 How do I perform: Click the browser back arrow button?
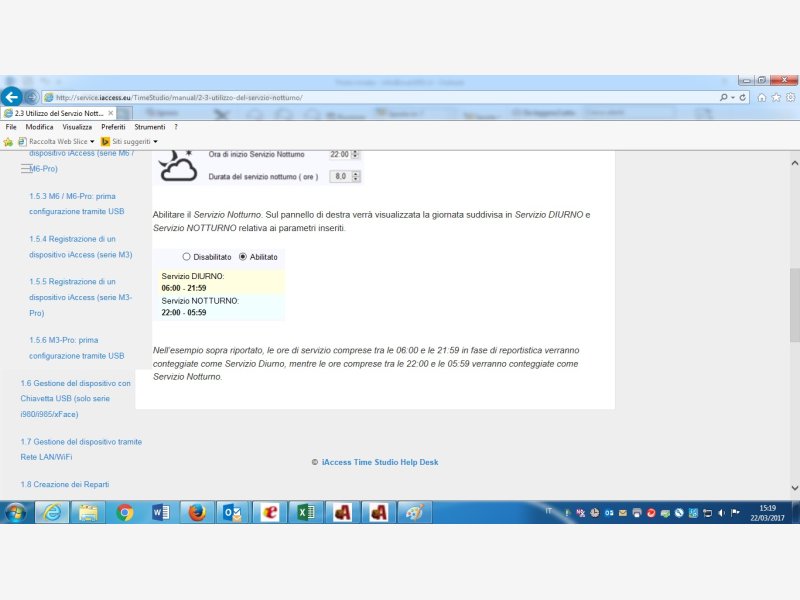(12, 97)
